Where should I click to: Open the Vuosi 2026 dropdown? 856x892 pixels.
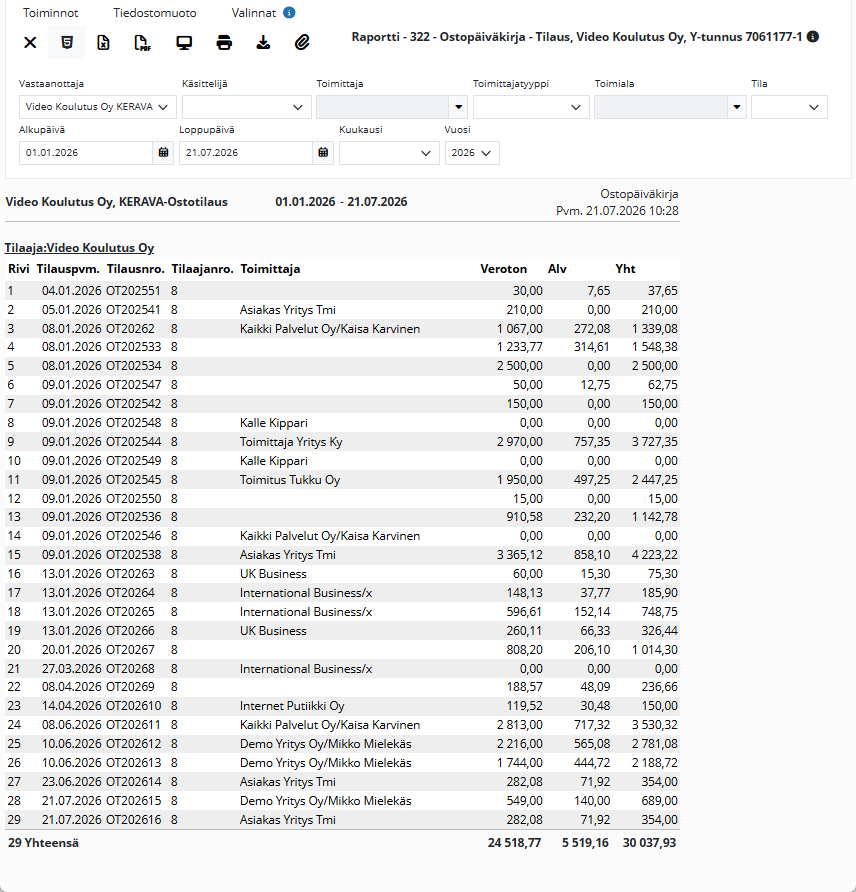472,153
